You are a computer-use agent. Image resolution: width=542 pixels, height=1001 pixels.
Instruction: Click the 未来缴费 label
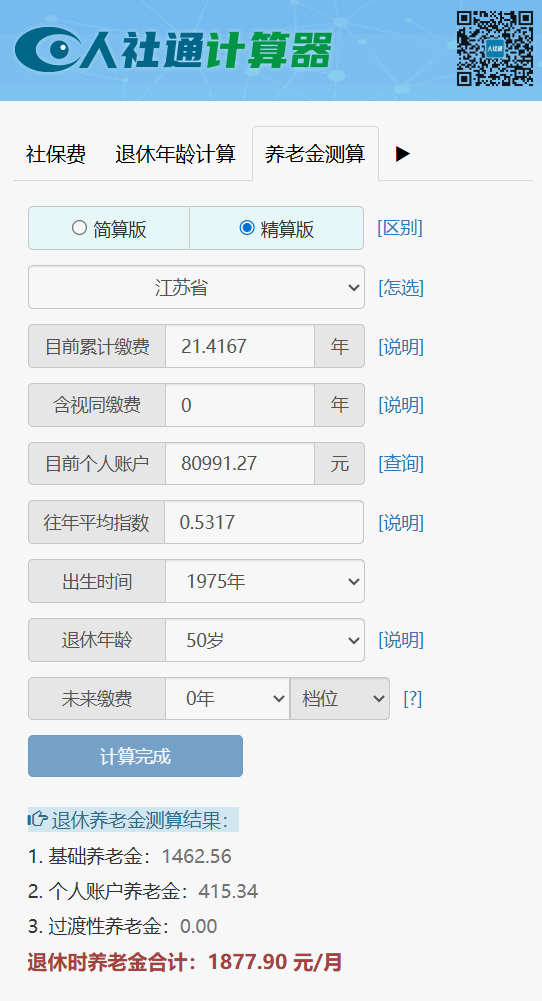point(97,699)
